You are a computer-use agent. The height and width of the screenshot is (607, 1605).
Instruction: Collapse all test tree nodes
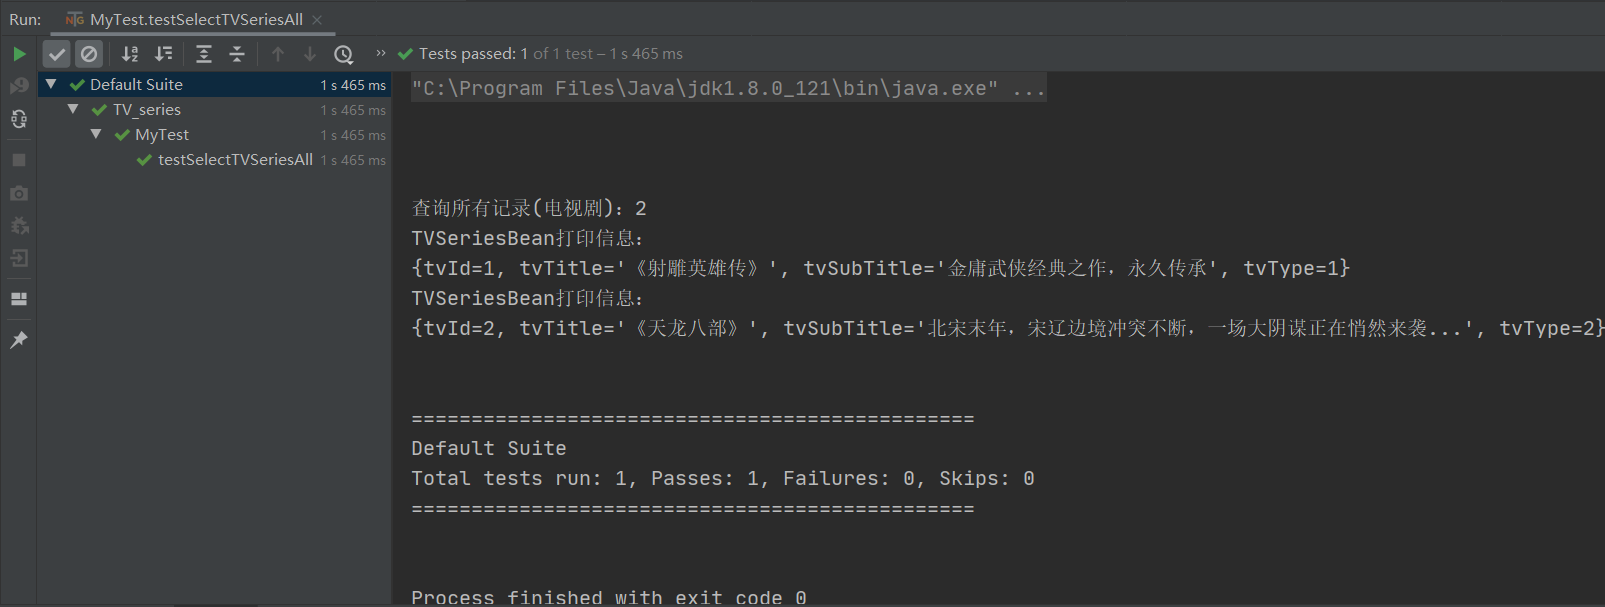coord(237,54)
